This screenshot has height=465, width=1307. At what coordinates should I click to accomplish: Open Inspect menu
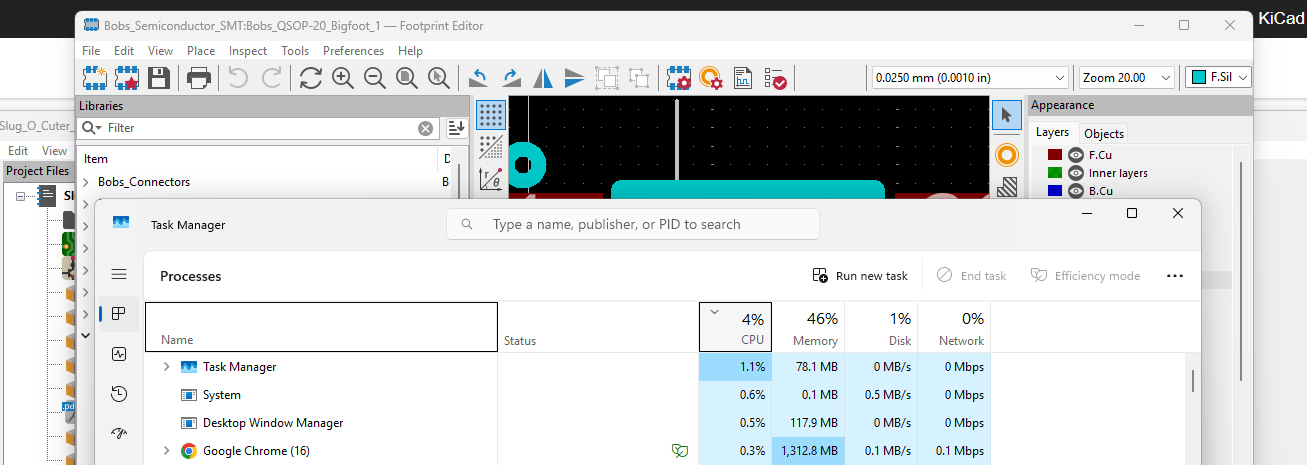click(x=248, y=51)
